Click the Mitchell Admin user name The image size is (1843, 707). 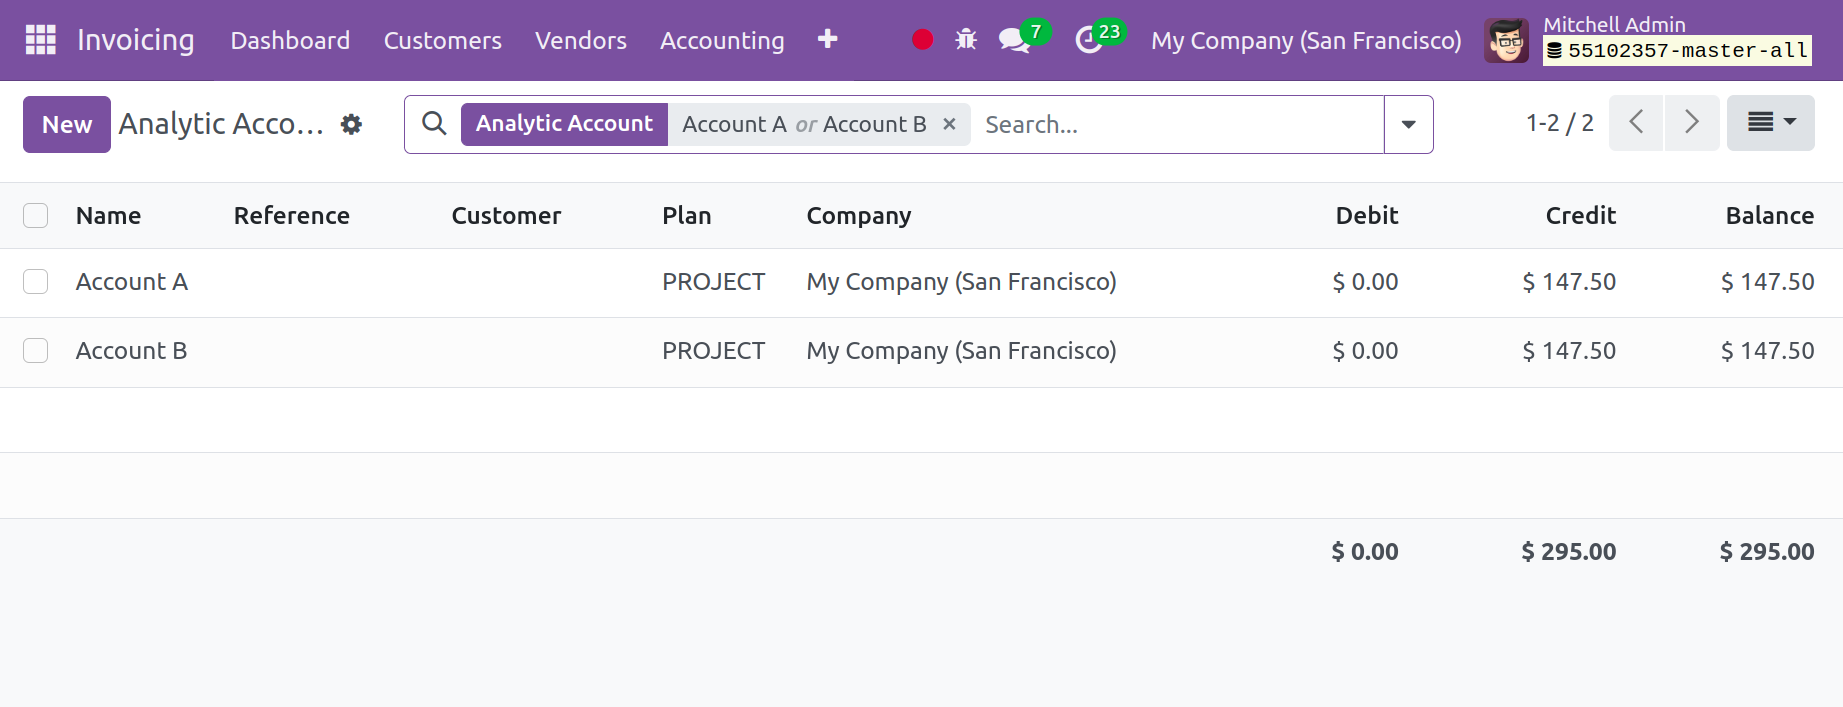1614,25
